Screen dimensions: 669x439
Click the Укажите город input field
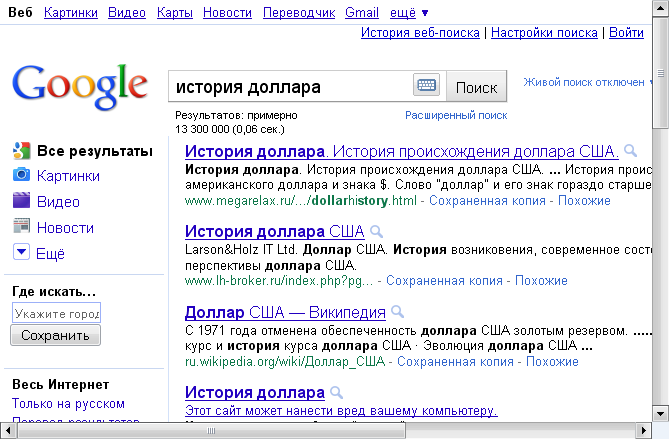click(x=56, y=314)
